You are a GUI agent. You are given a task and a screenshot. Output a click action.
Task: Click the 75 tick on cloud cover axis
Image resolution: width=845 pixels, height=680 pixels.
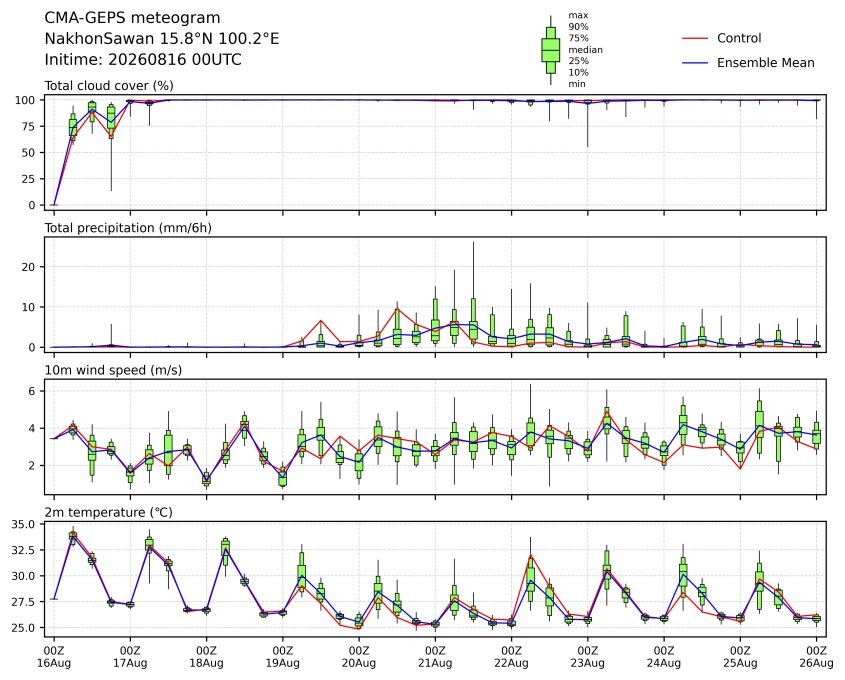28,127
